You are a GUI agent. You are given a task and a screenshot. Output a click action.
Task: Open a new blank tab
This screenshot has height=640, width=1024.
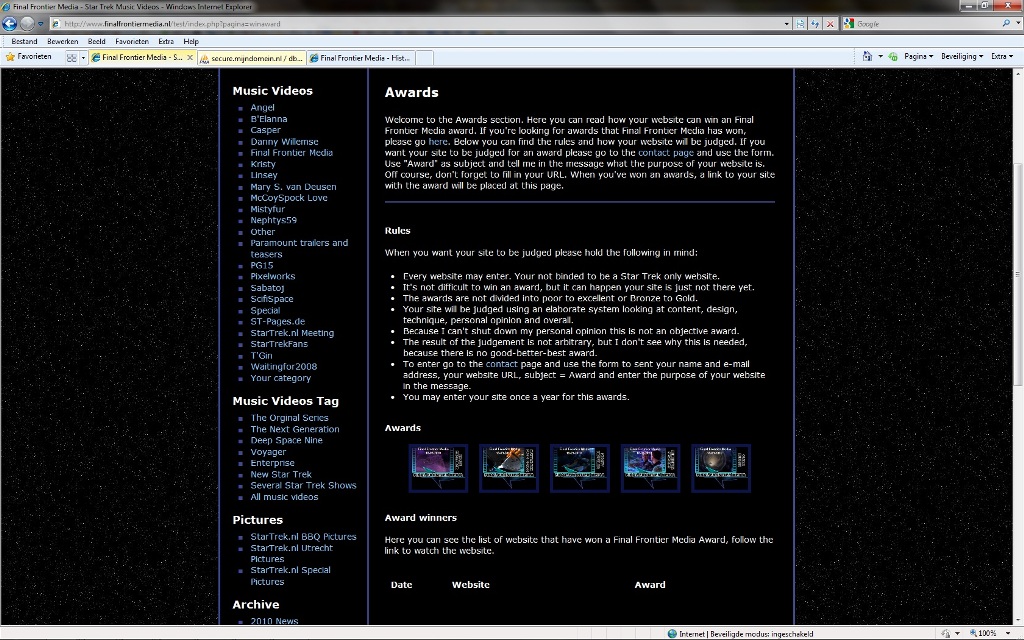click(x=424, y=58)
